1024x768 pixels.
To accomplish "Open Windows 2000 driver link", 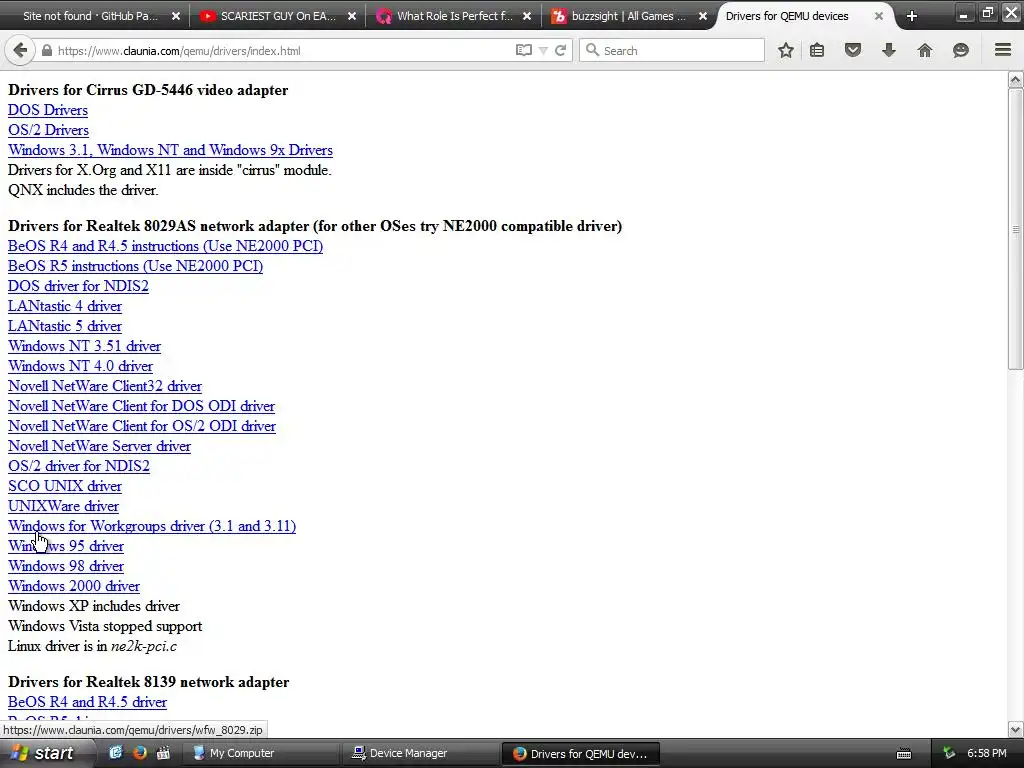I will (74, 586).
